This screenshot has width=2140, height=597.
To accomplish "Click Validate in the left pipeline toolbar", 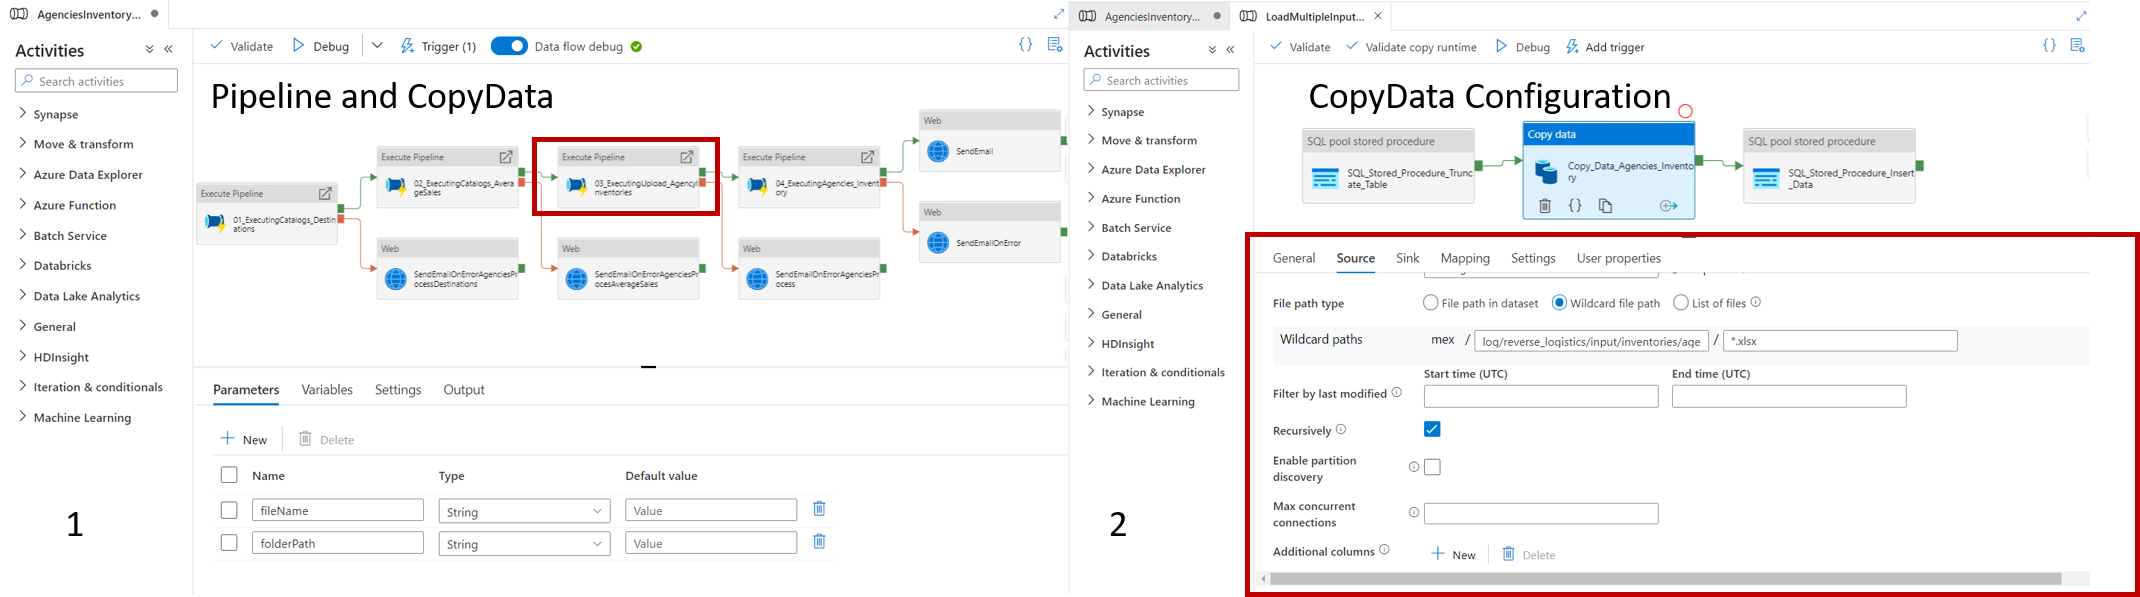I will coord(242,46).
